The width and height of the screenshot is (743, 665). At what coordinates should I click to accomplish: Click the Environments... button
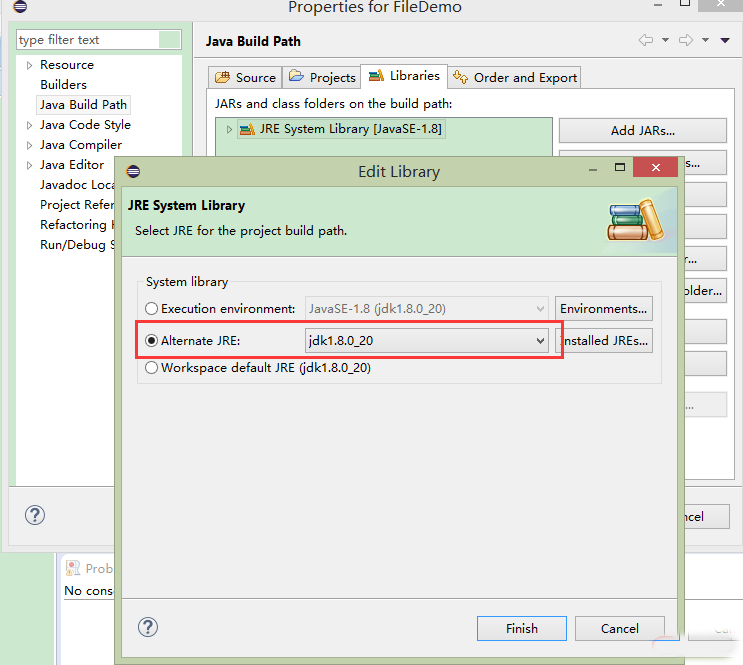pos(603,309)
